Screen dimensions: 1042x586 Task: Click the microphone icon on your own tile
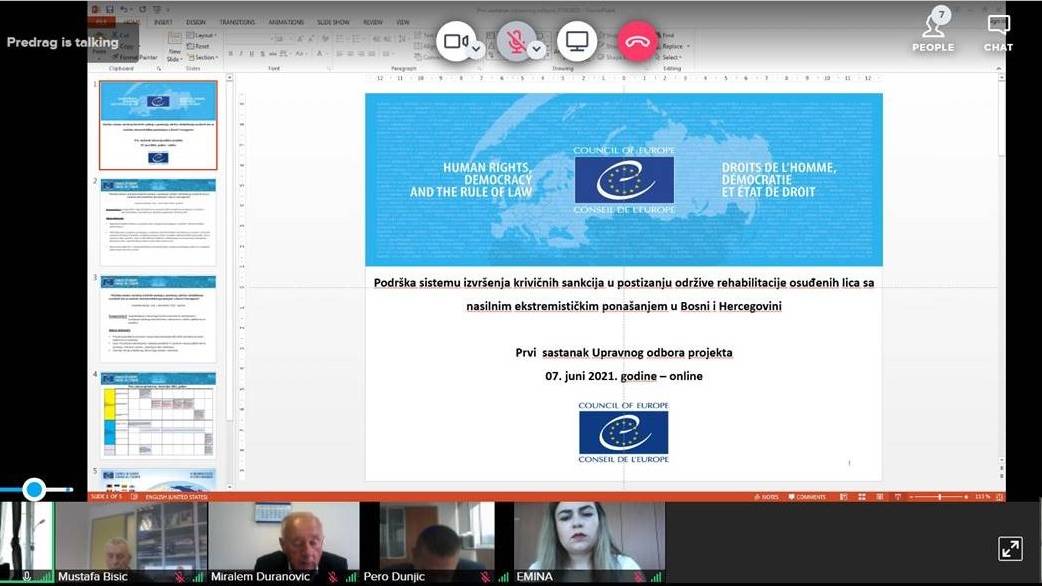click(x=26, y=577)
